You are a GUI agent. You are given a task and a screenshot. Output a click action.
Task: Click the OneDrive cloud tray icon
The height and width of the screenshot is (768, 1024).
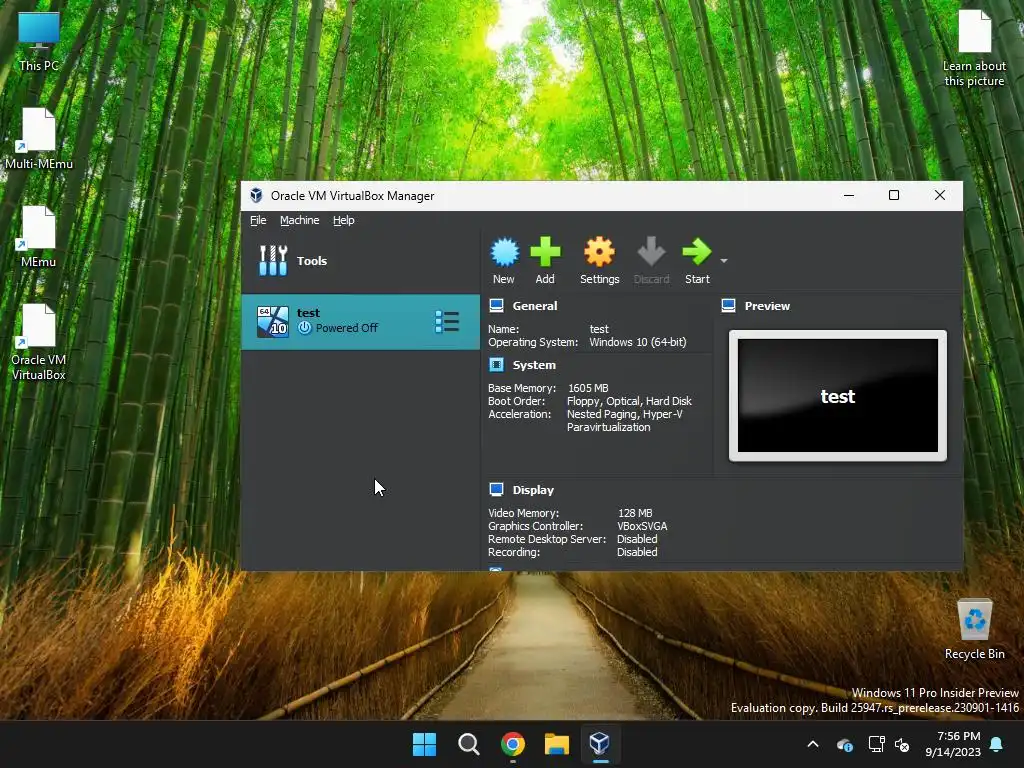[x=844, y=744]
